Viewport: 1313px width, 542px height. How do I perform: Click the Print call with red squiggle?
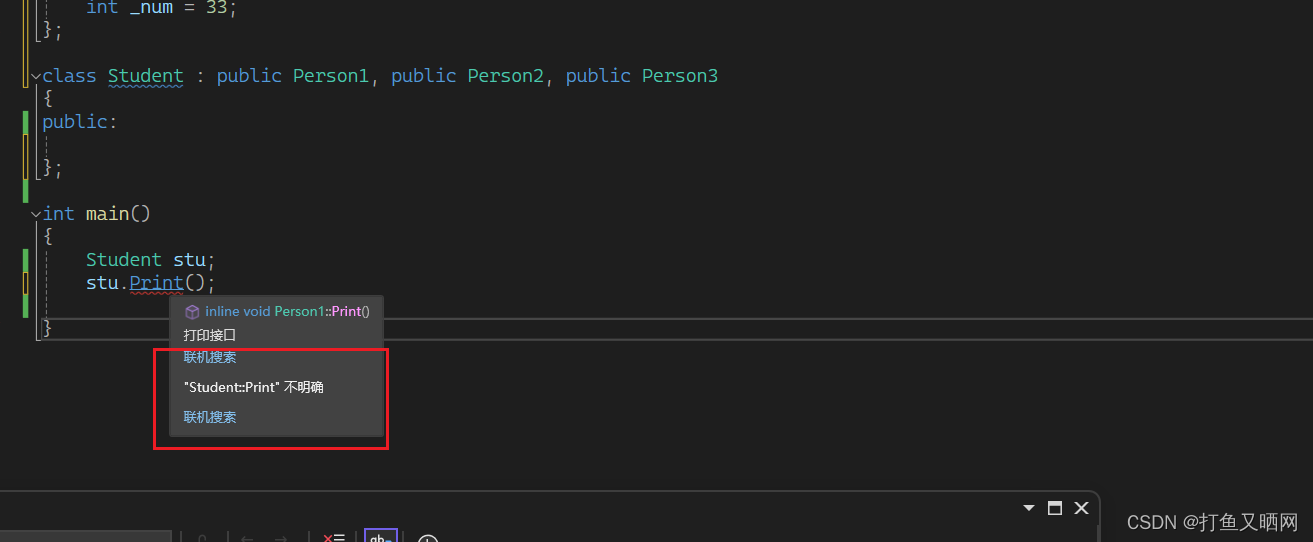157,283
